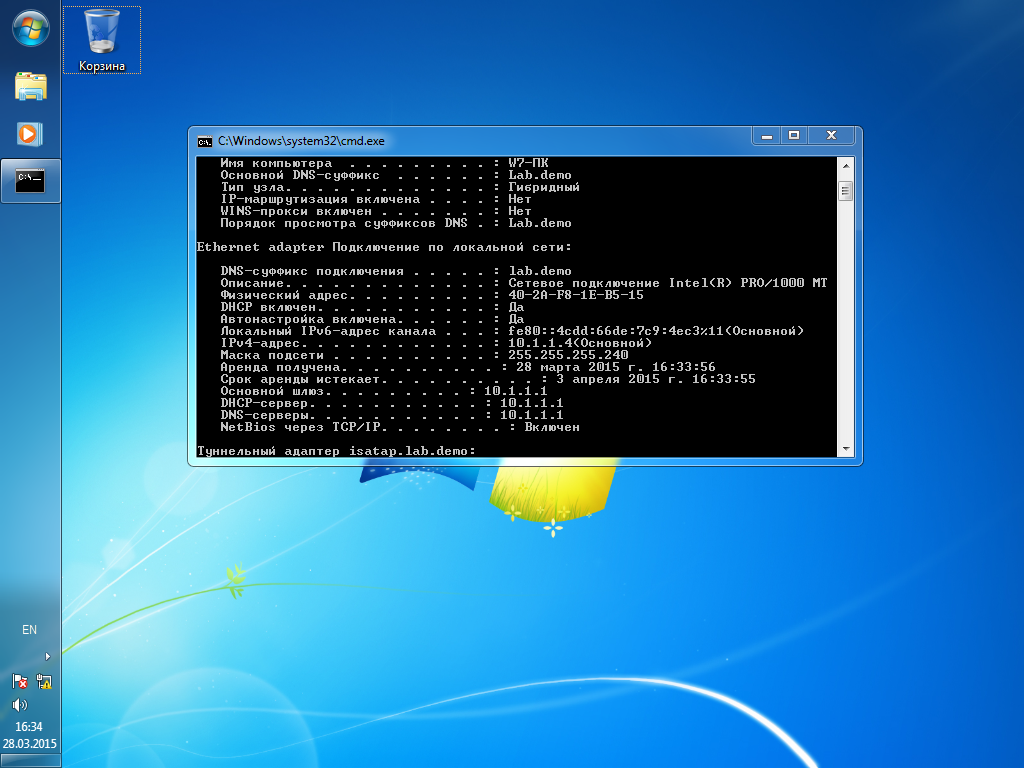Click the cmd icon in window title bar
Viewport: 1024px width, 768px height.
(205, 142)
